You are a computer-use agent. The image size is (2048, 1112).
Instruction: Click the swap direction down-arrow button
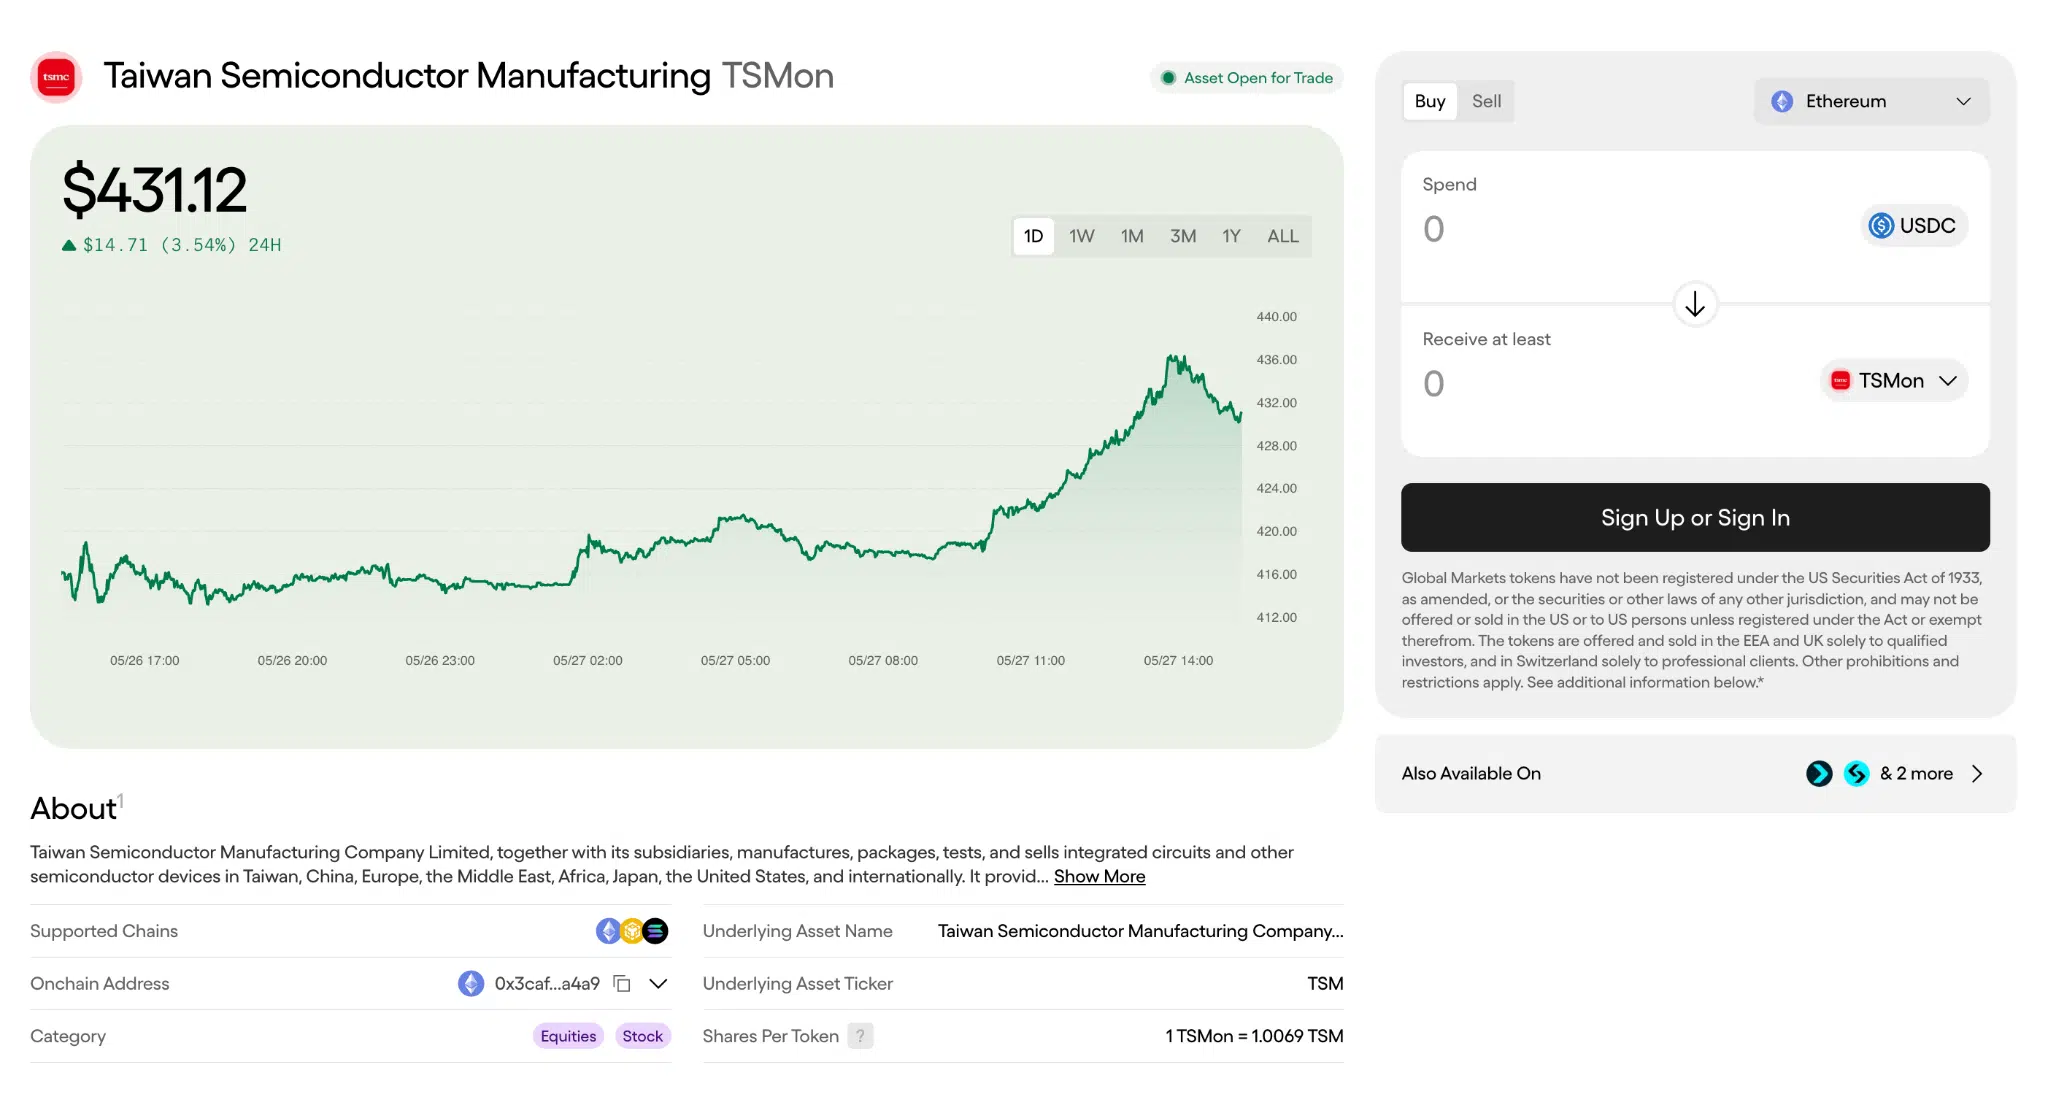[1695, 304]
